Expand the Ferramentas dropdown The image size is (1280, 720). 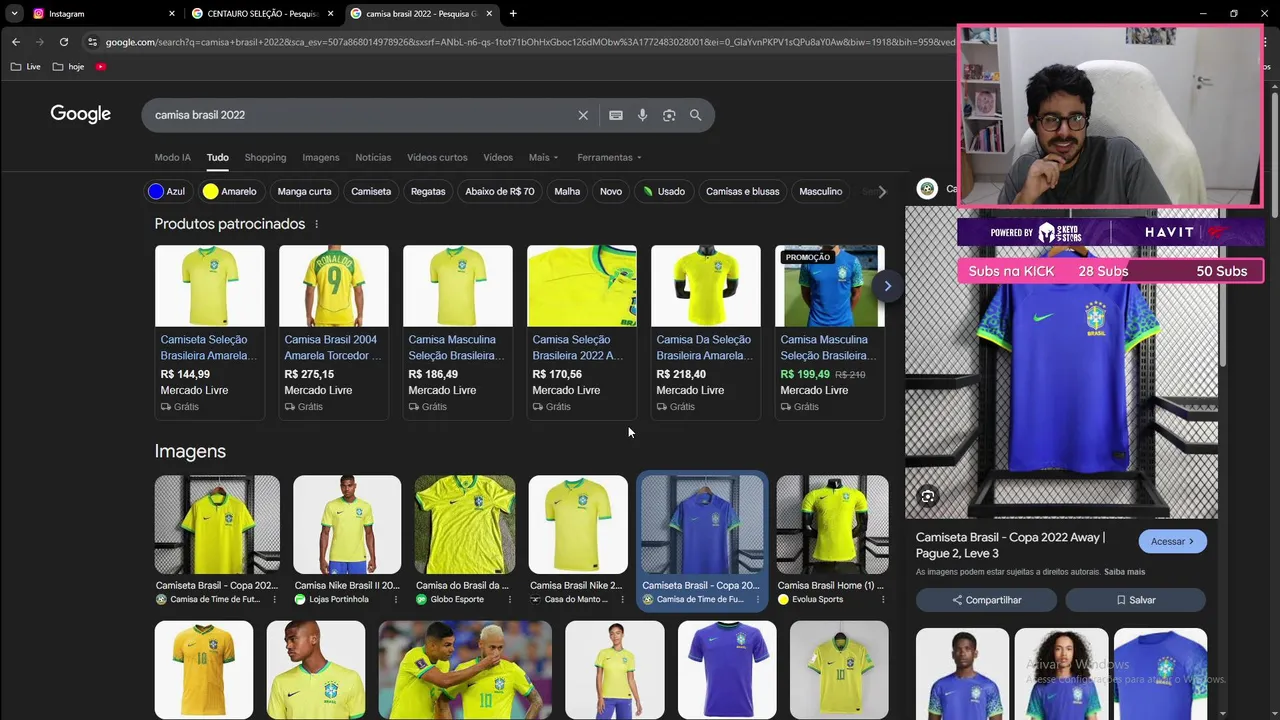609,157
